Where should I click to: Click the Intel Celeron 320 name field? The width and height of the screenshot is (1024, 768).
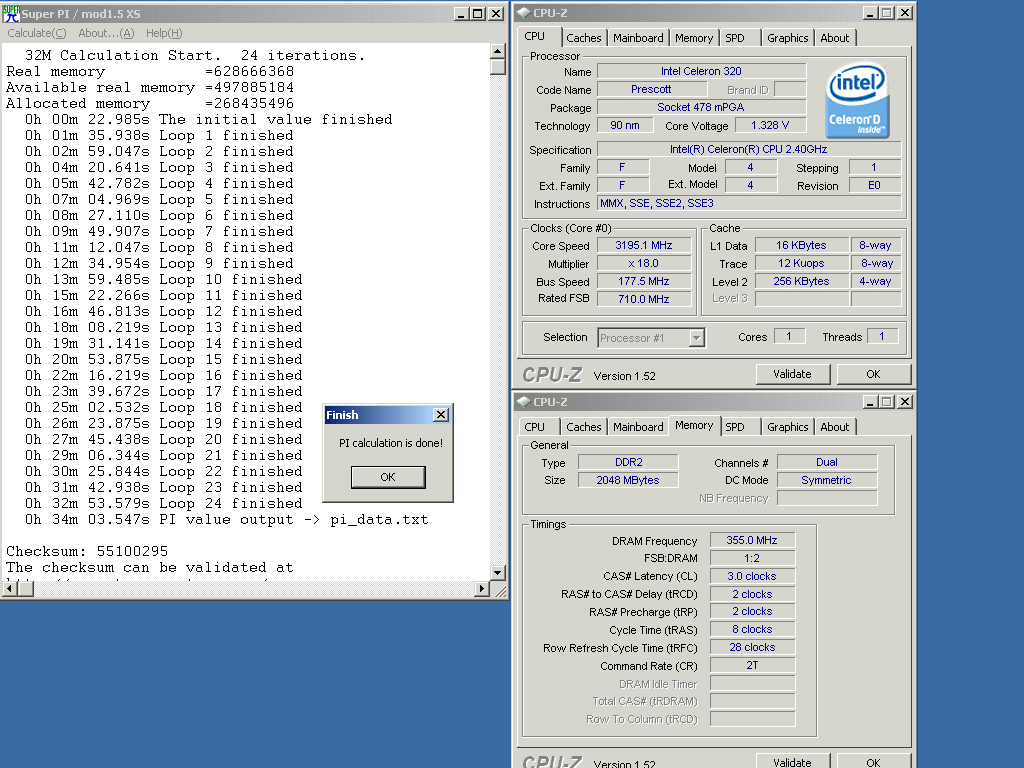click(x=701, y=71)
